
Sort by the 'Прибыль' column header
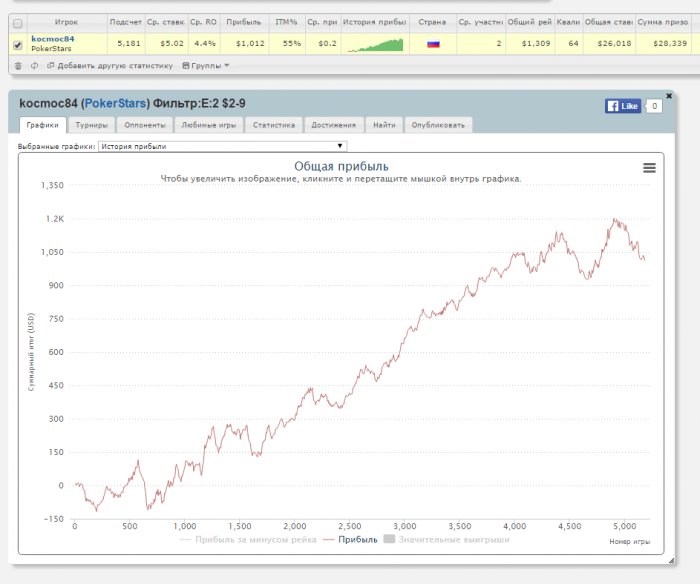(x=244, y=21)
